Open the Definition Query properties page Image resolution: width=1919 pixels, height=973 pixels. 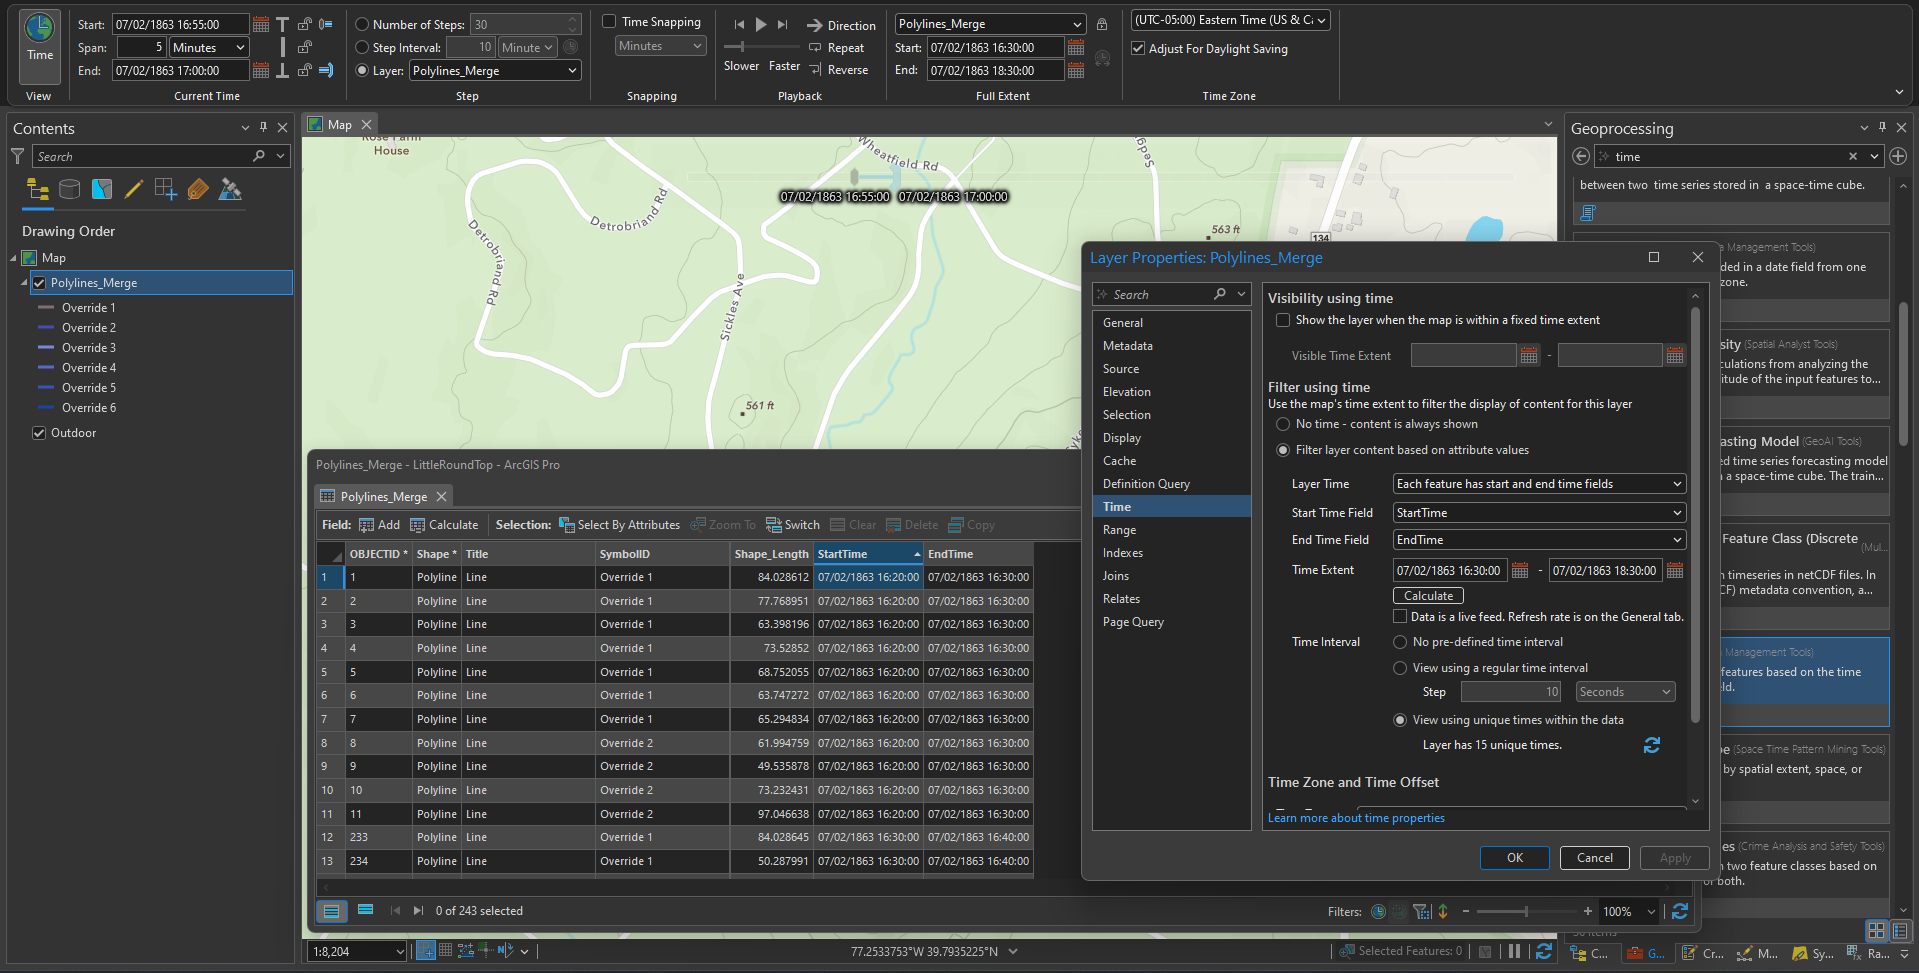coord(1147,483)
